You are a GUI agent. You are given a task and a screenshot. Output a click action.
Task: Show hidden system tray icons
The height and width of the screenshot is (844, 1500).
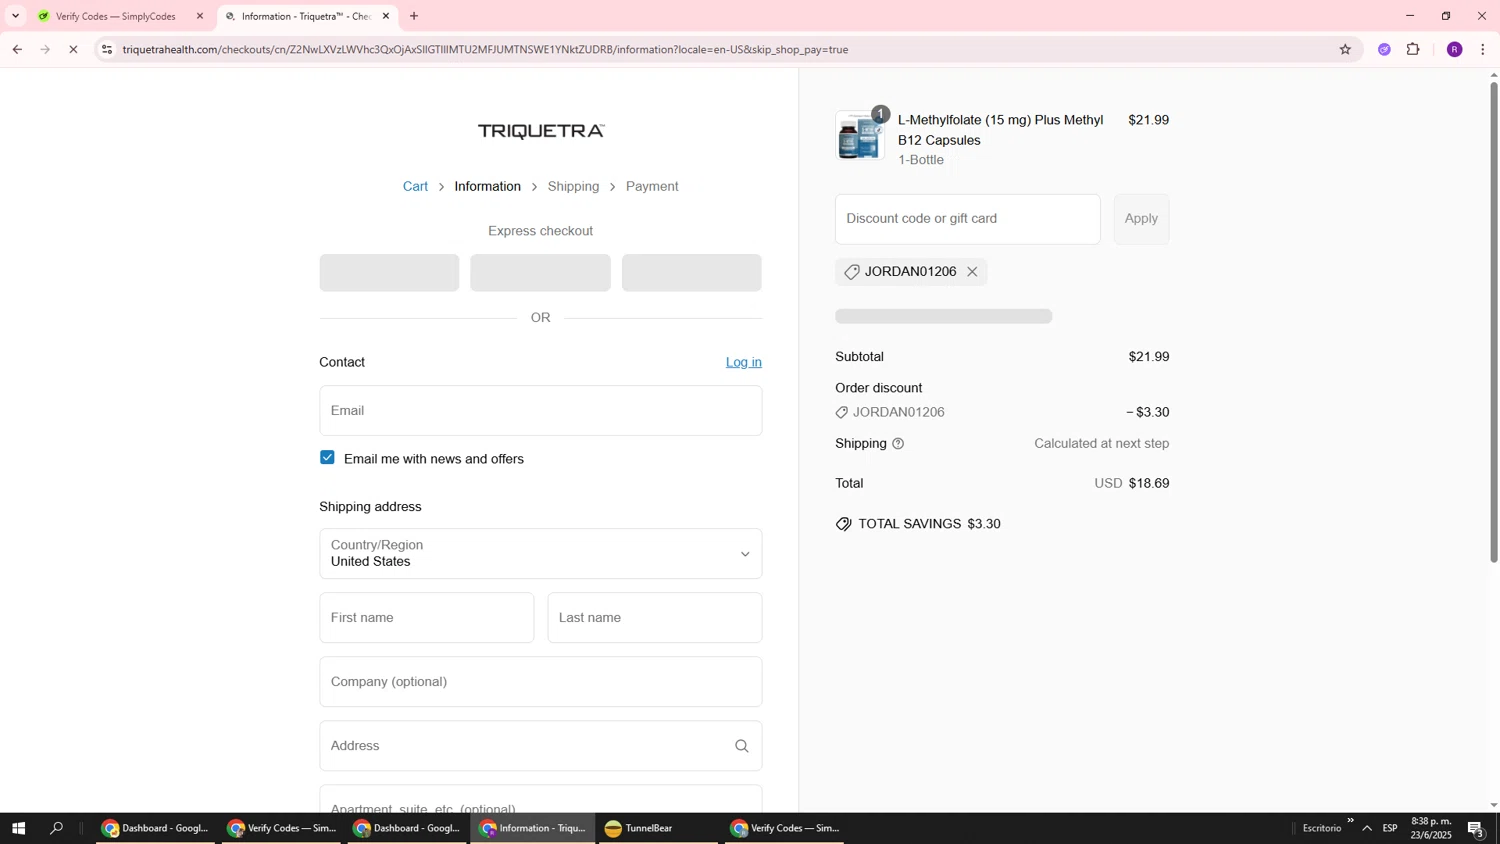click(1367, 828)
